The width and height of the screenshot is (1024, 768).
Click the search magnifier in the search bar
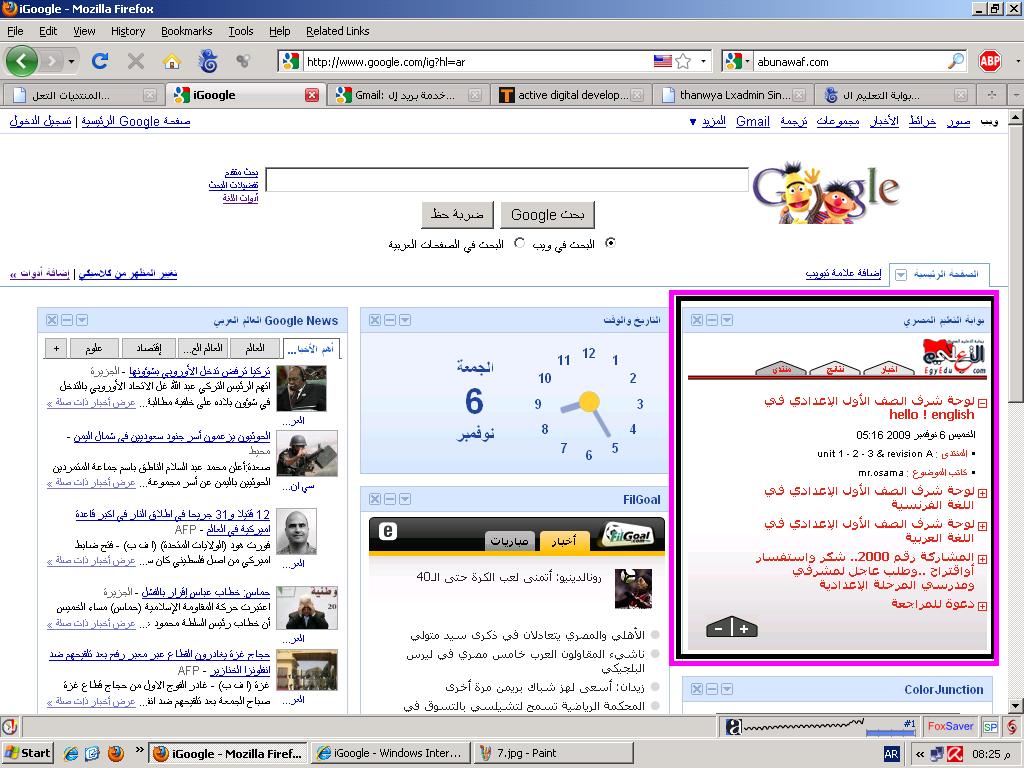[x=955, y=61]
